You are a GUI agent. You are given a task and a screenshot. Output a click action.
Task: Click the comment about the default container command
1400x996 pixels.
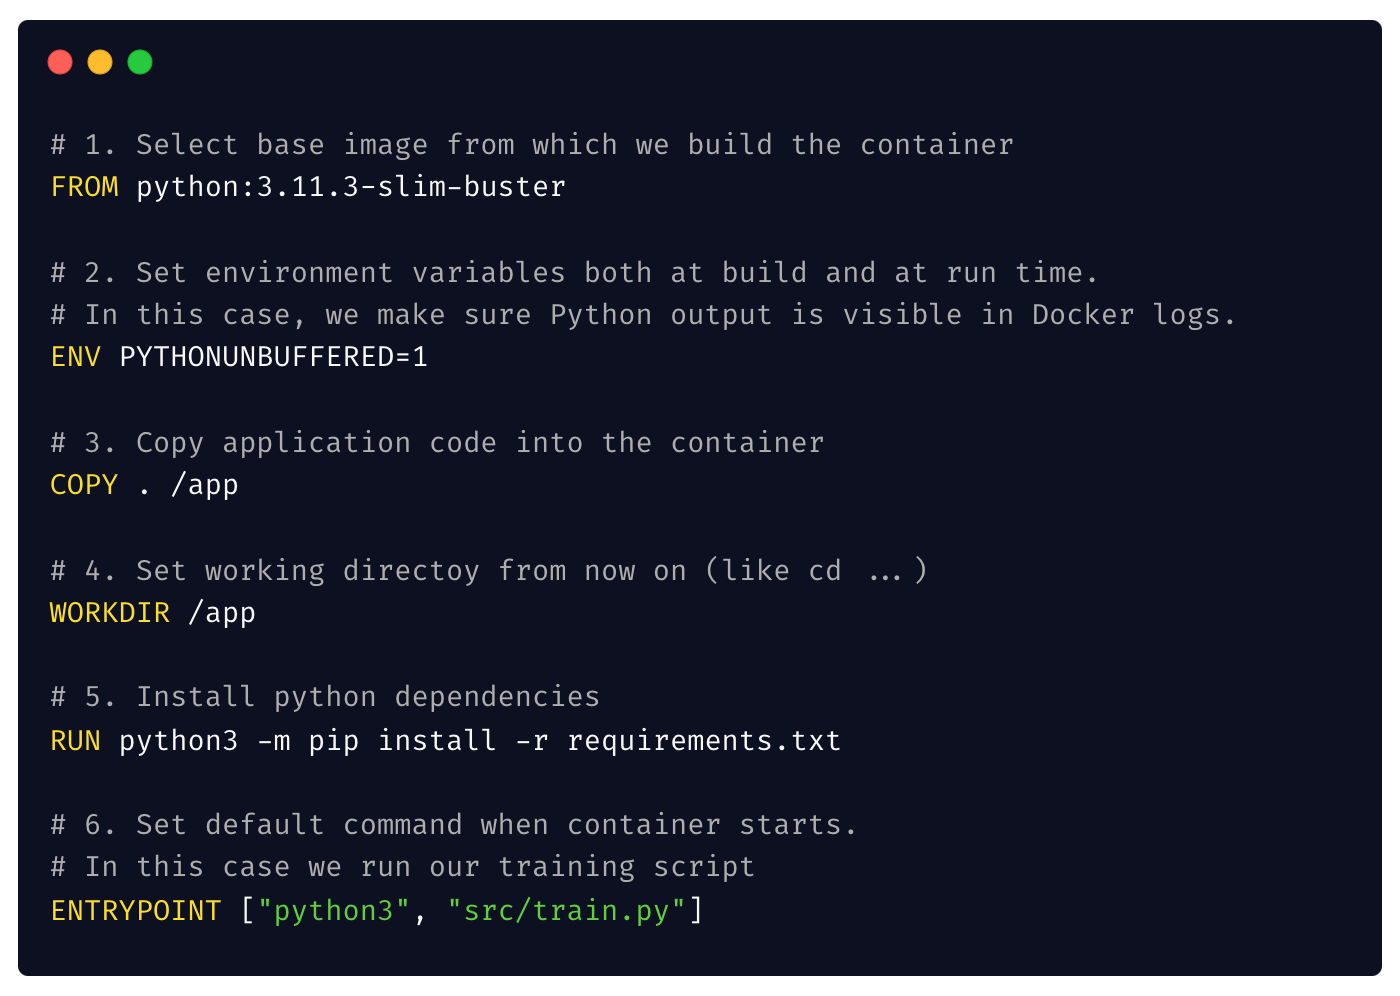tap(452, 824)
